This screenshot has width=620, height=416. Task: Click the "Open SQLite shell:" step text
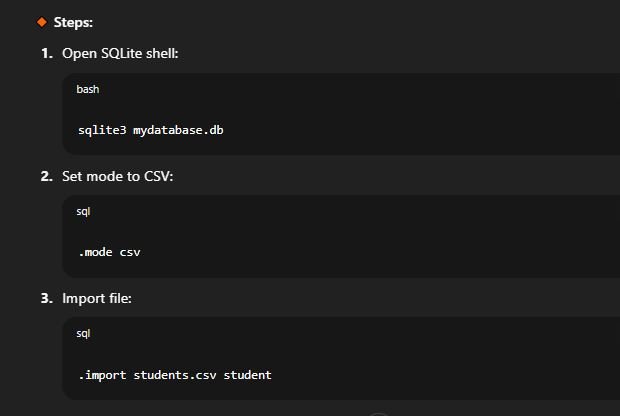click(120, 53)
